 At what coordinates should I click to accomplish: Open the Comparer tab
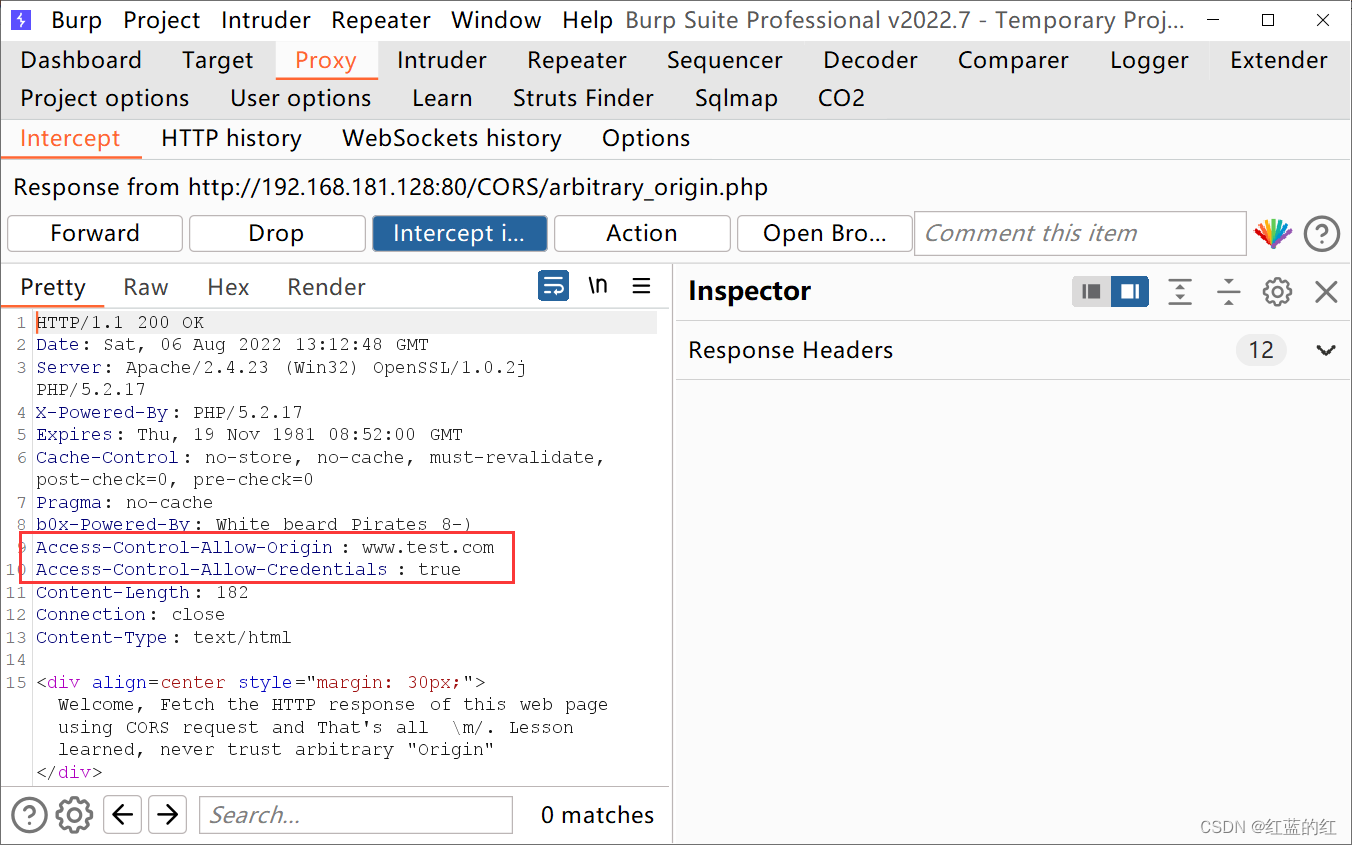(x=1013, y=60)
